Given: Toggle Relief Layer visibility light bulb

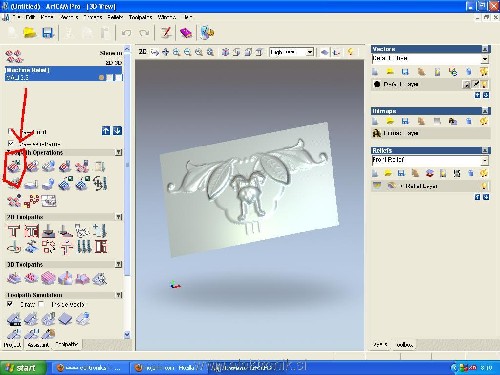Looking at the screenshot, I should click(484, 186).
